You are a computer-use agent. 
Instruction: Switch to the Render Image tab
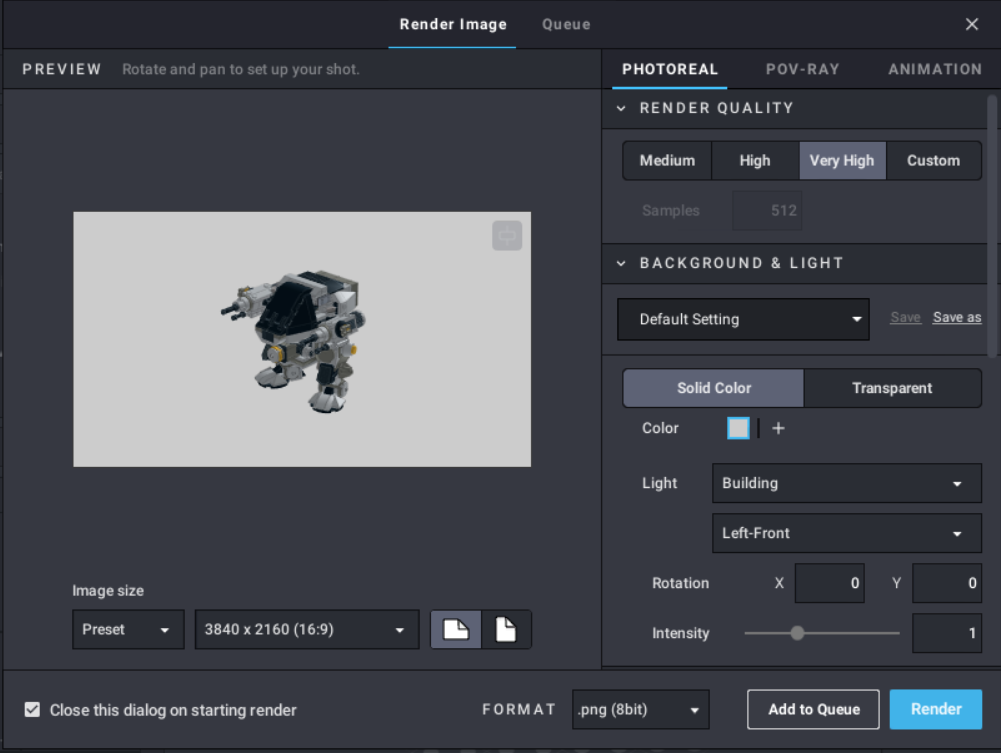453,24
